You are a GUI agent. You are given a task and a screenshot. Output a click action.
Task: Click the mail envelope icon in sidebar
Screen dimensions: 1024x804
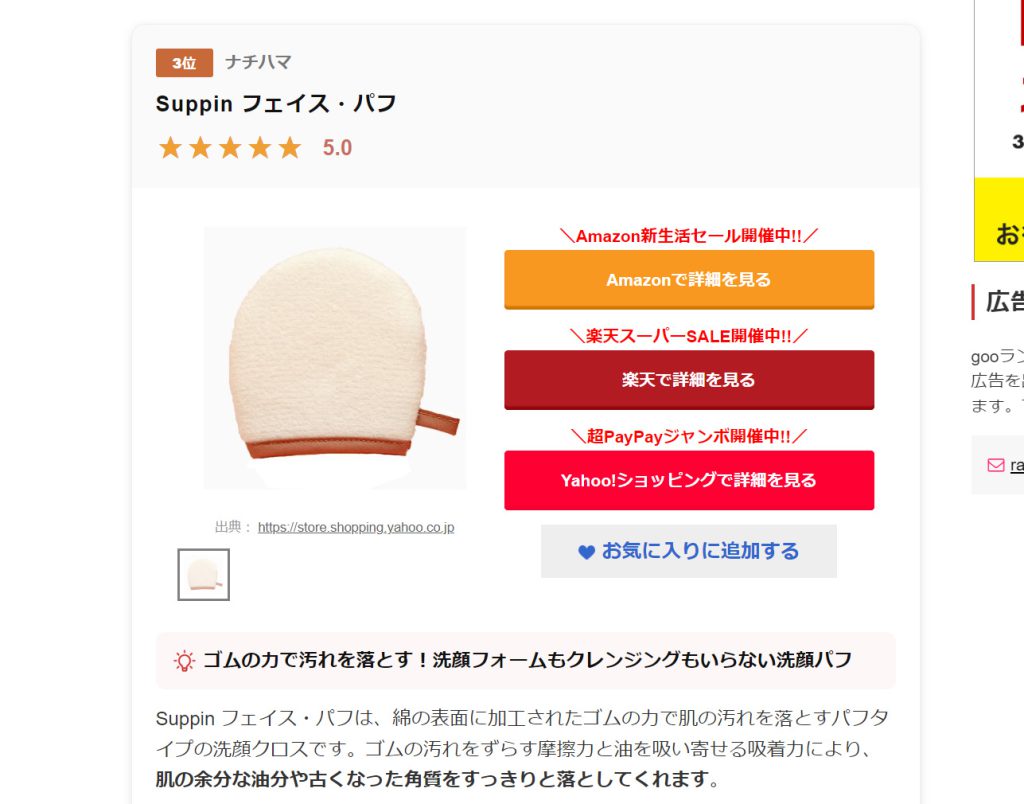(995, 465)
